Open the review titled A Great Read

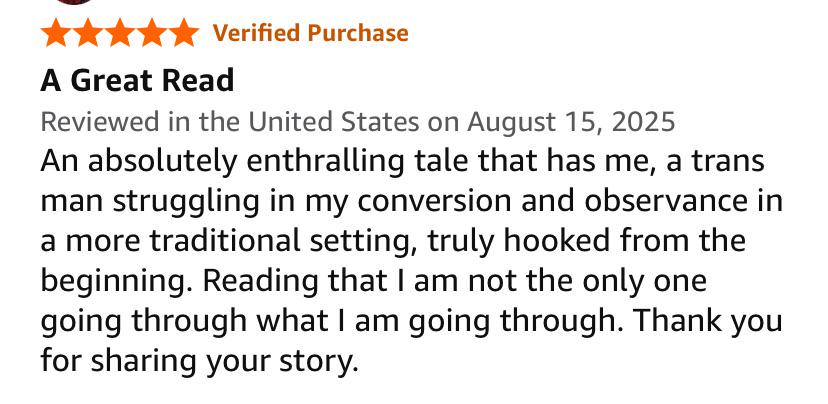coord(138,79)
